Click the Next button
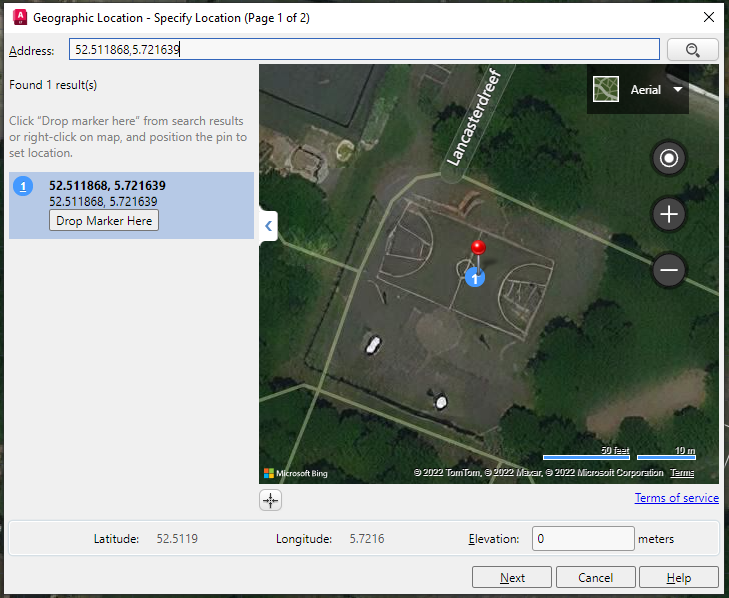This screenshot has width=729, height=598. click(512, 577)
